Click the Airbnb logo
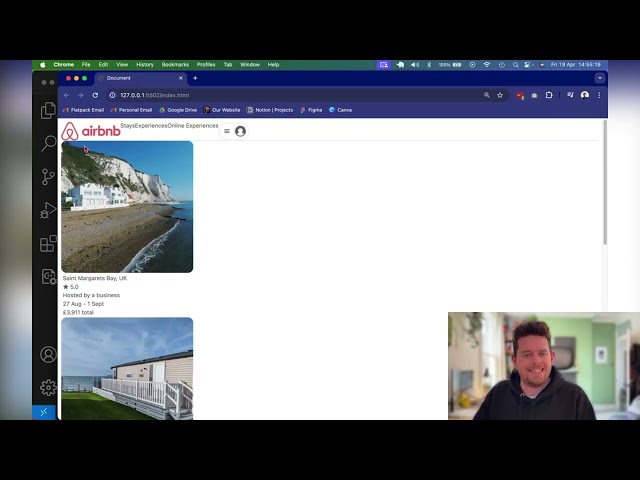640x480 pixels. [91, 131]
